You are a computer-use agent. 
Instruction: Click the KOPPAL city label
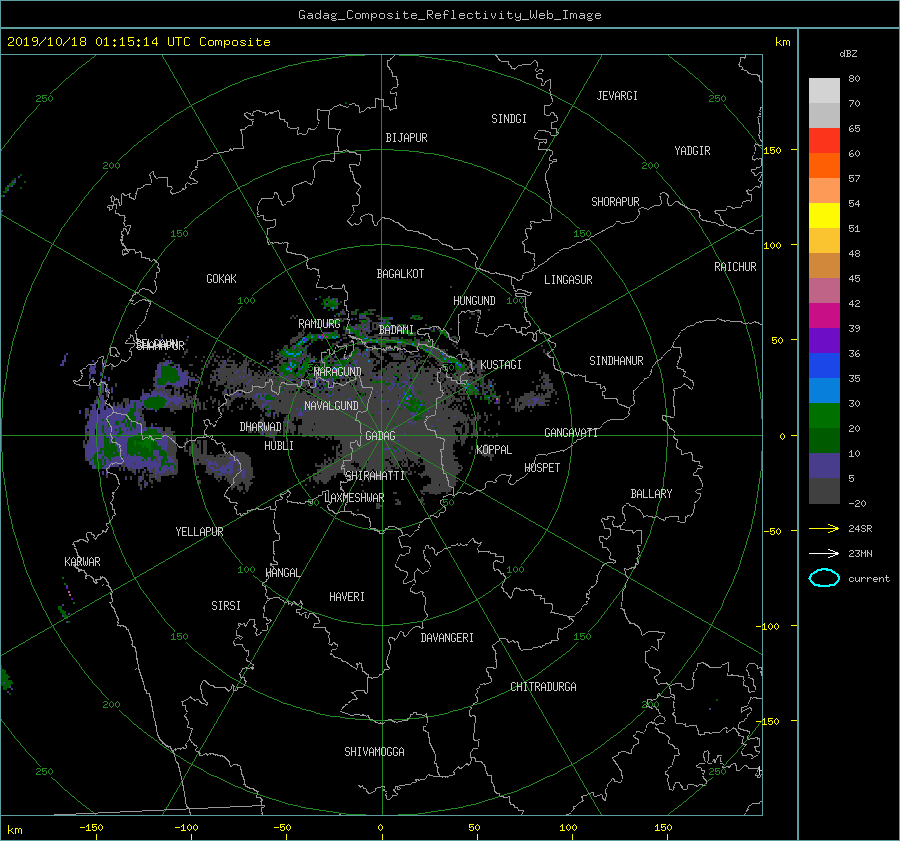click(x=494, y=449)
